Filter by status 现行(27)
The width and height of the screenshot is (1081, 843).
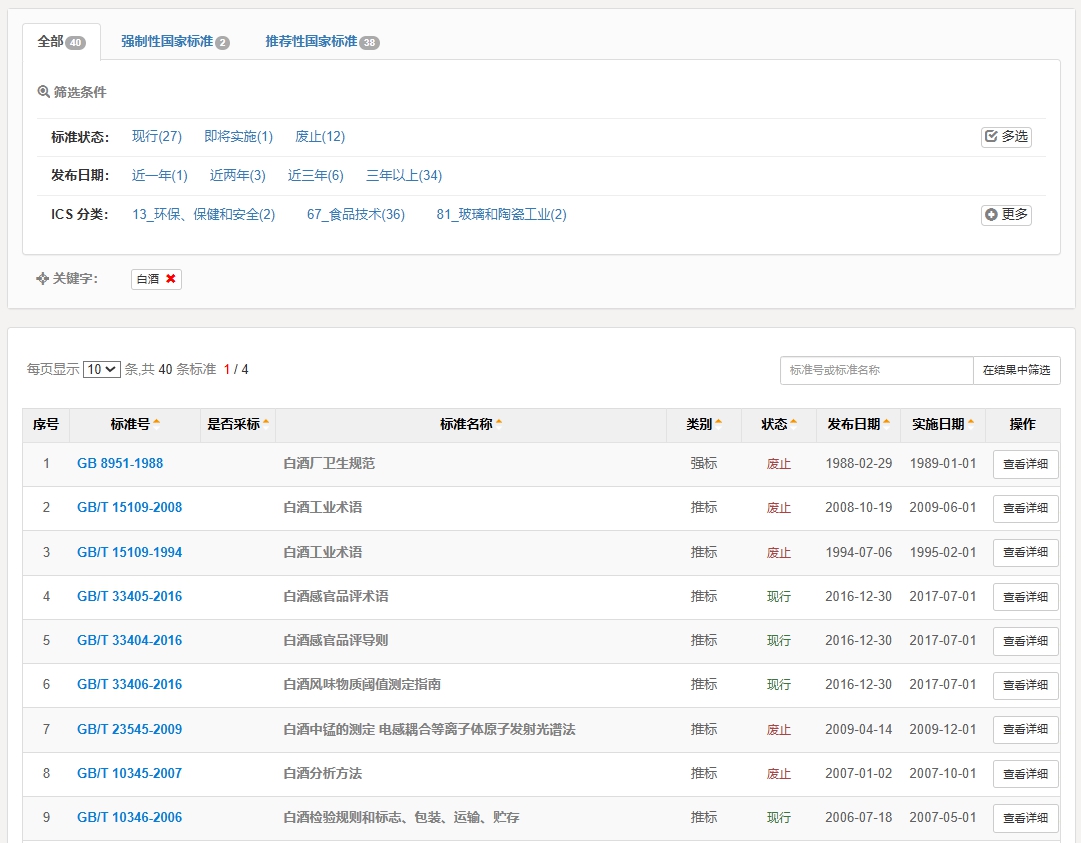(156, 136)
